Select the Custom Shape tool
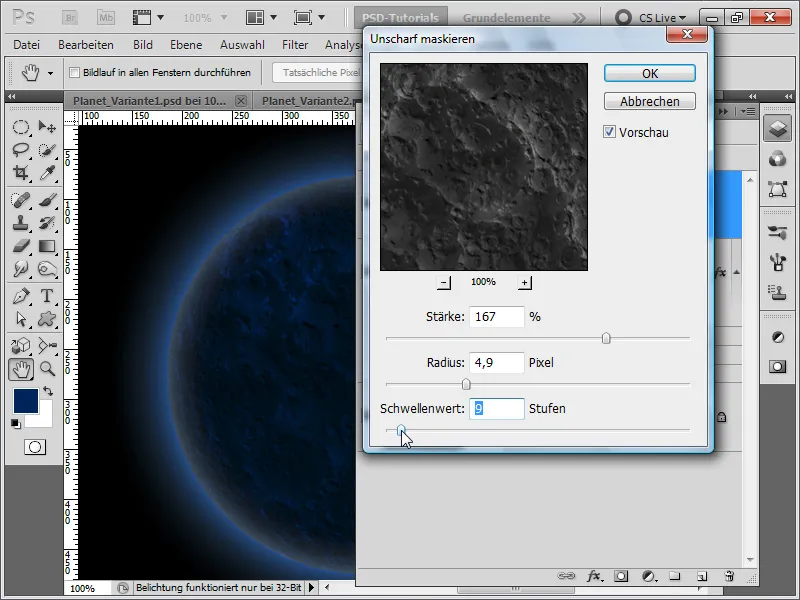The width and height of the screenshot is (800, 600). (47, 319)
